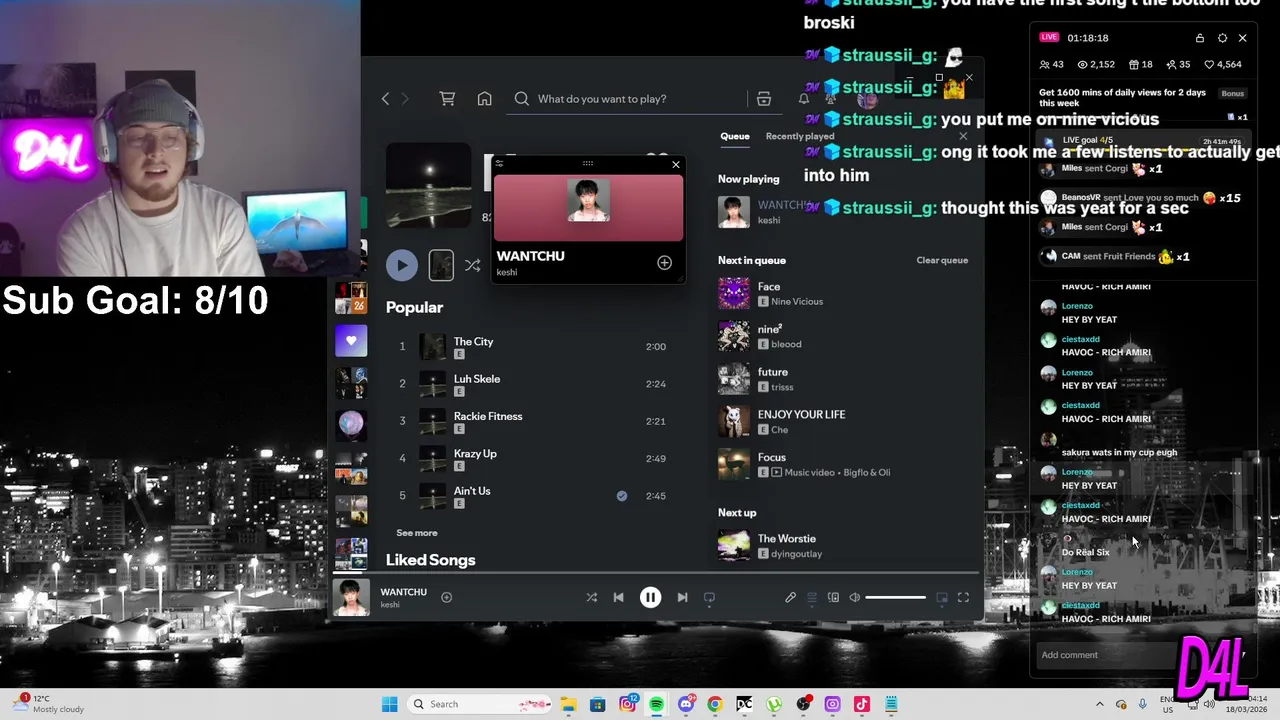
Task: Enter Spotify full screen mode
Action: pyautogui.click(x=963, y=597)
